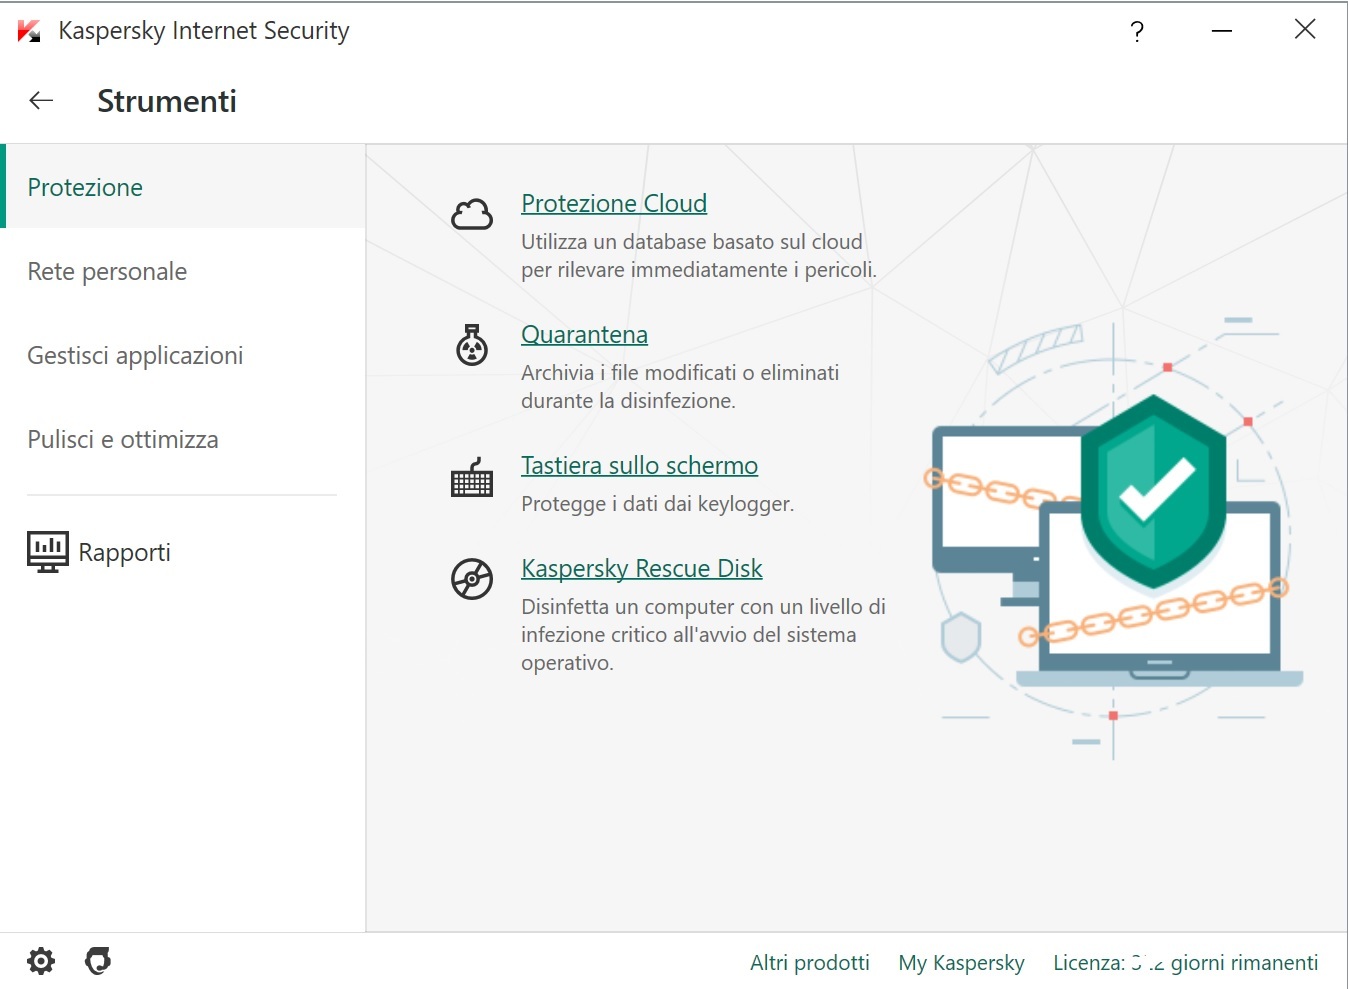This screenshot has width=1348, height=989.
Task: Click the 'Strumenti' page heading
Action: pyautogui.click(x=167, y=101)
